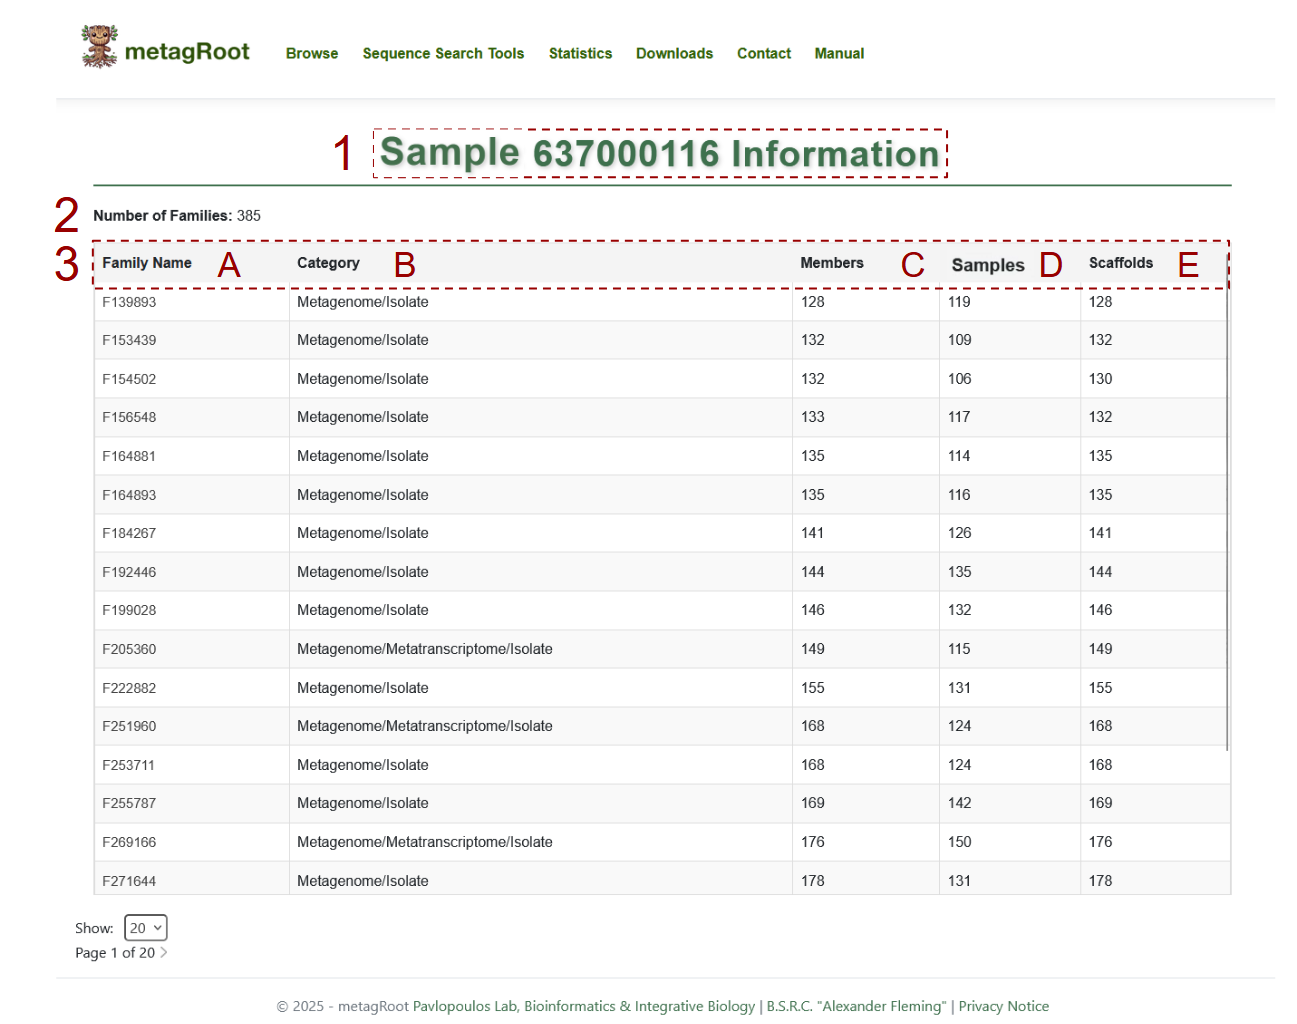Image resolution: width=1297 pixels, height=1024 pixels.
Task: Select family F139893 cell
Action: pyautogui.click(x=129, y=302)
